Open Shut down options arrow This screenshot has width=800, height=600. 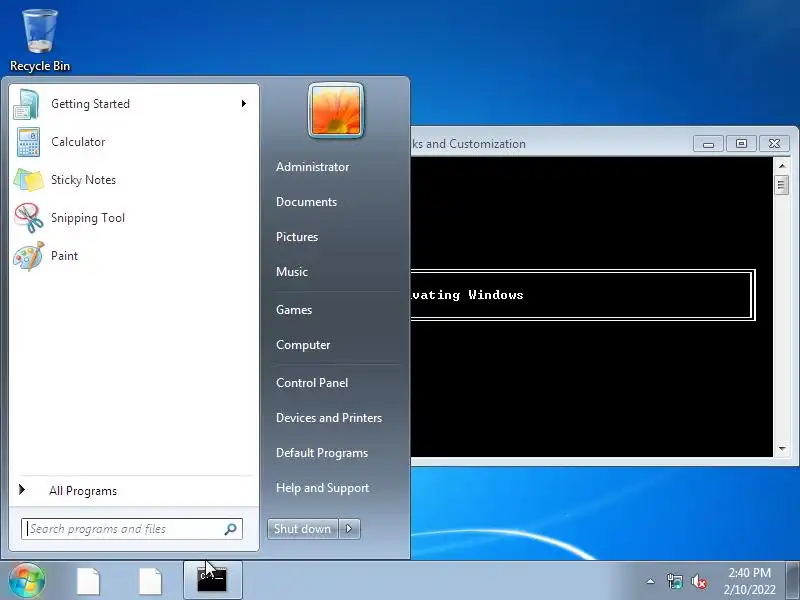tap(349, 529)
